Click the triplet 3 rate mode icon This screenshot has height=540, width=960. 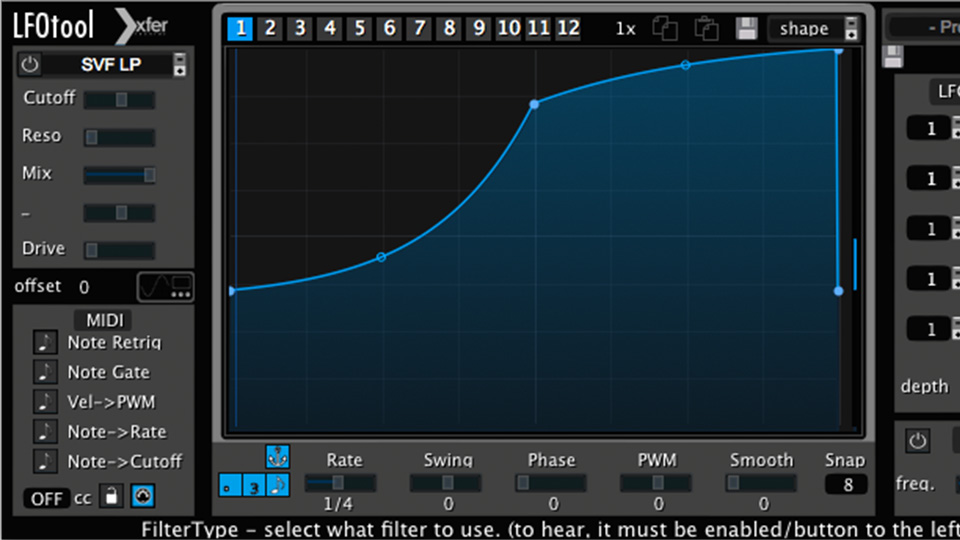coord(255,485)
